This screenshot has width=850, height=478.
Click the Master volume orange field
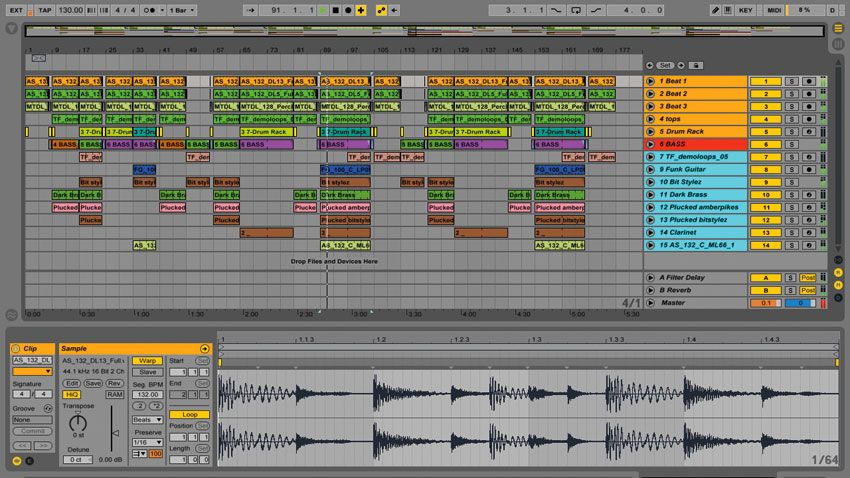tap(765, 303)
